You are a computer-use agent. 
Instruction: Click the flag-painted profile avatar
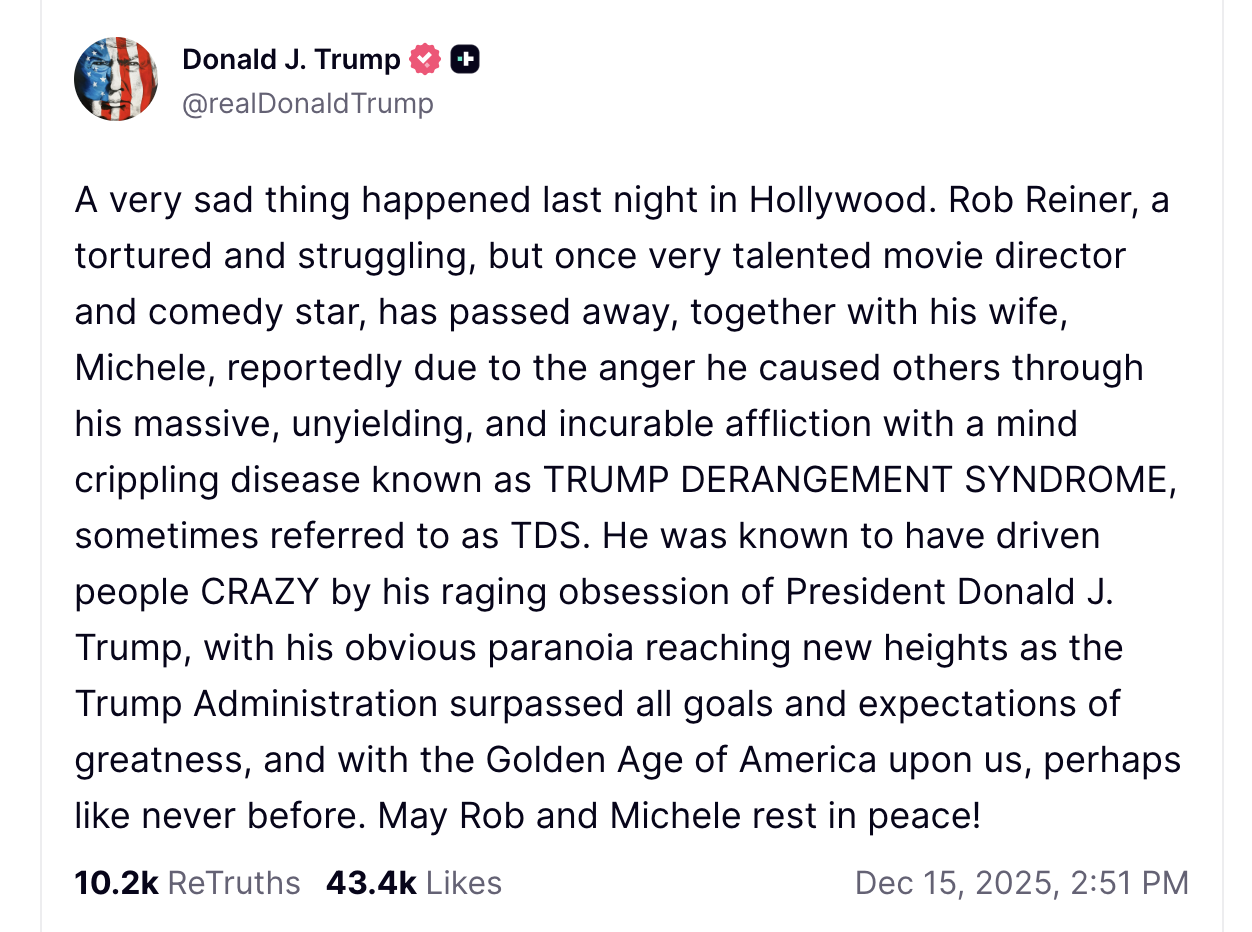[x=115, y=79]
